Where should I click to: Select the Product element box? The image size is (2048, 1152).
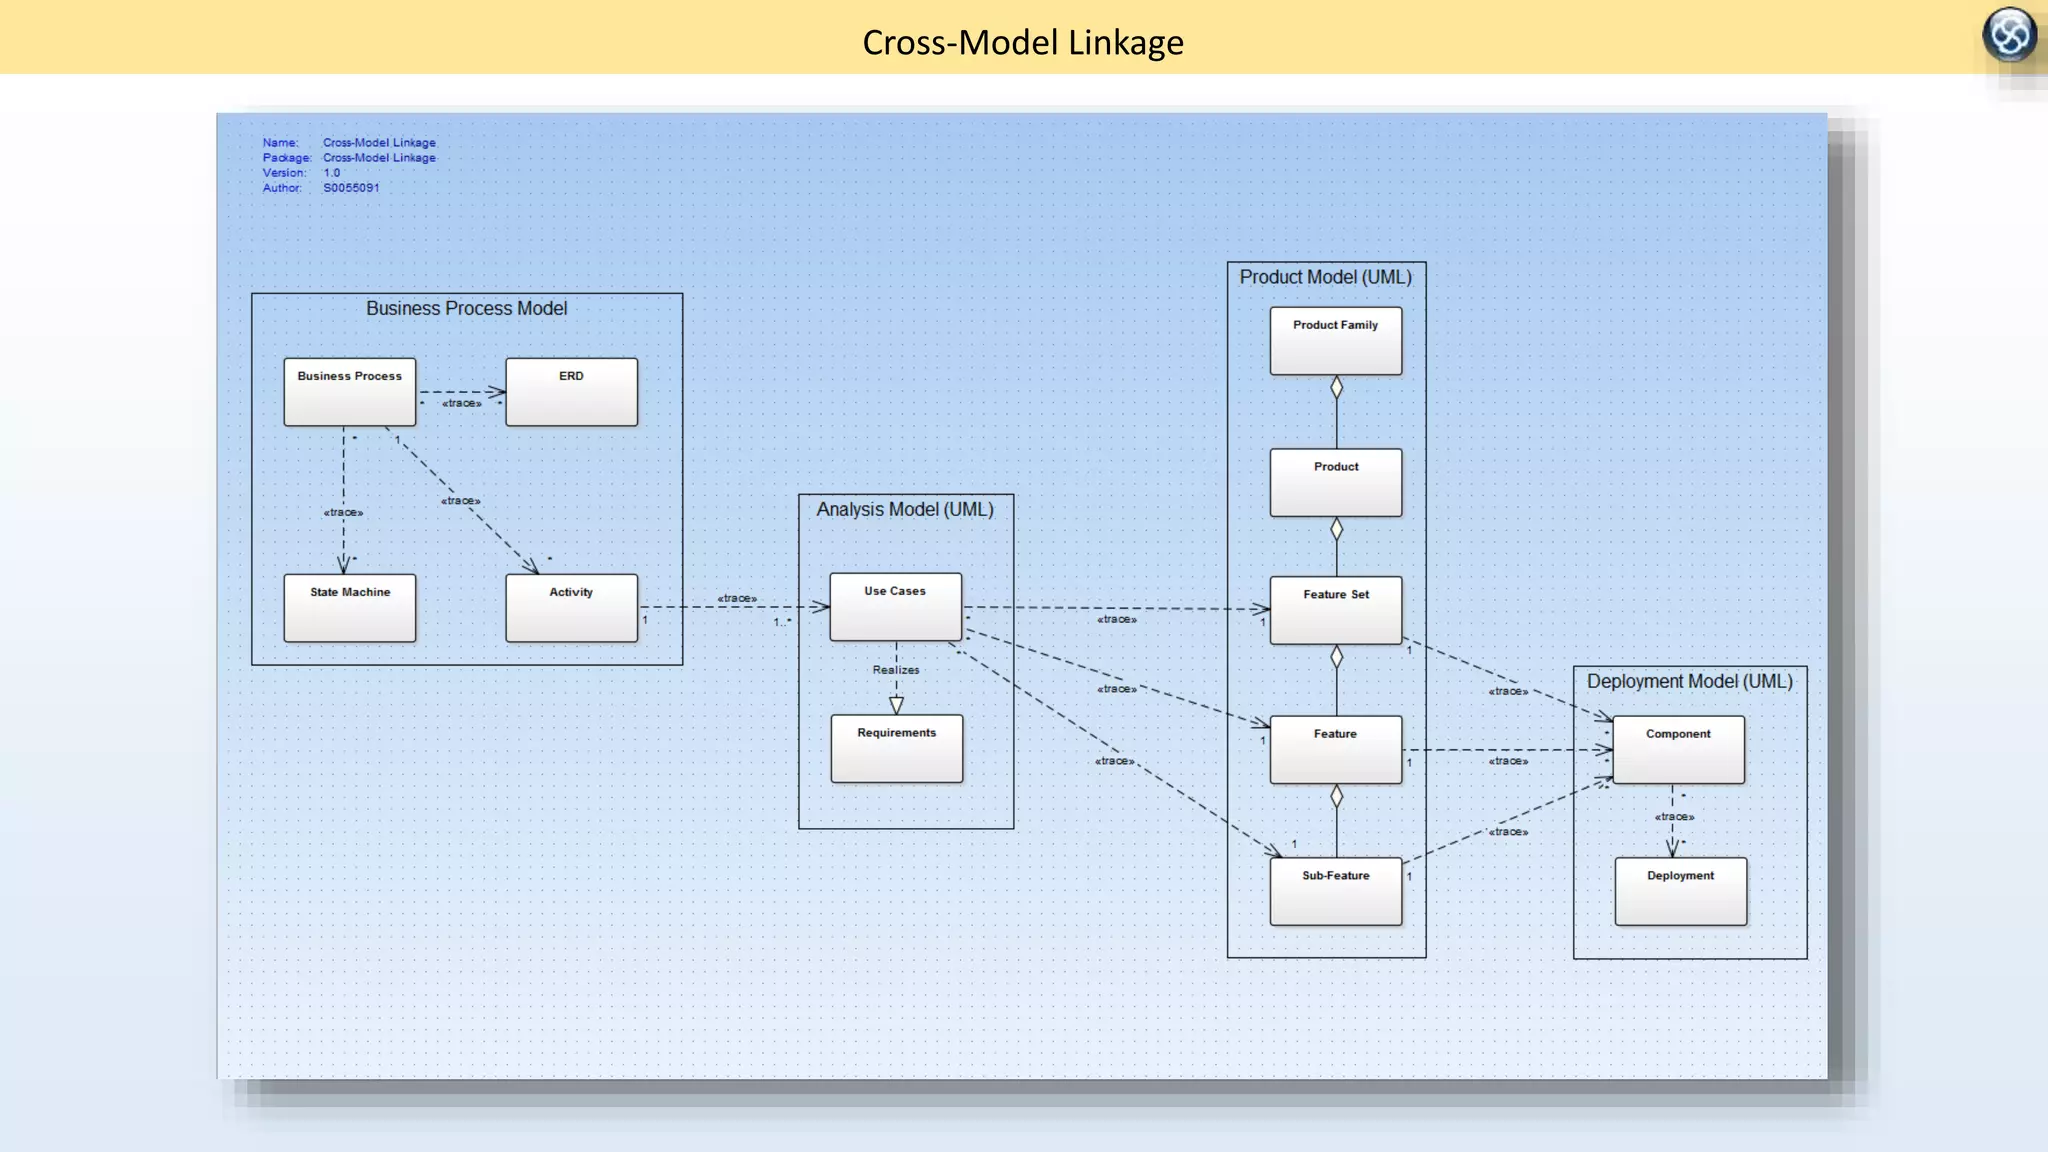(x=1335, y=483)
